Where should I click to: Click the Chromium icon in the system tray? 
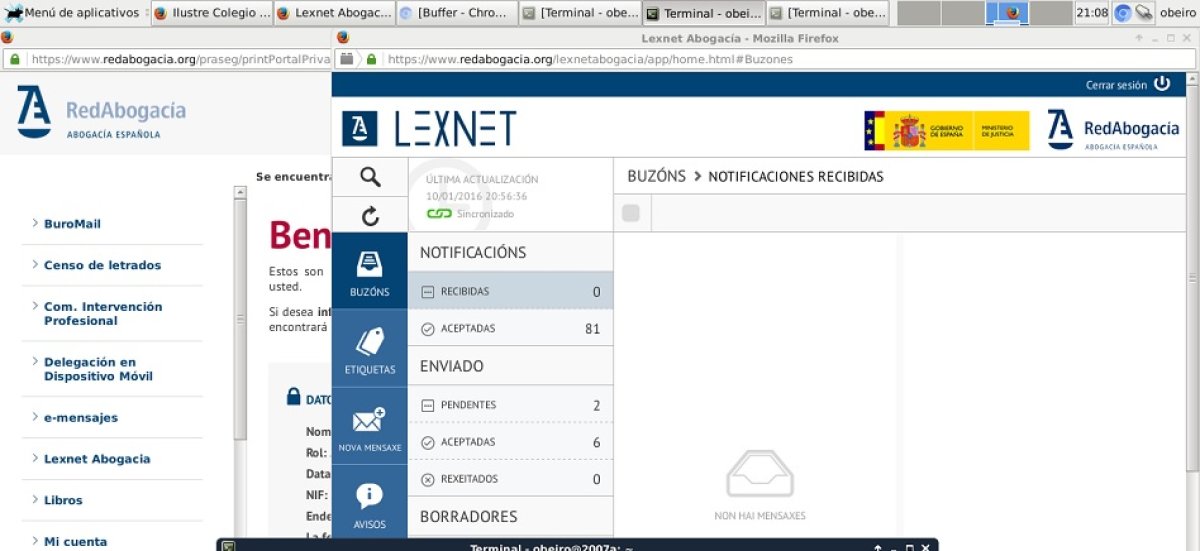(1123, 13)
